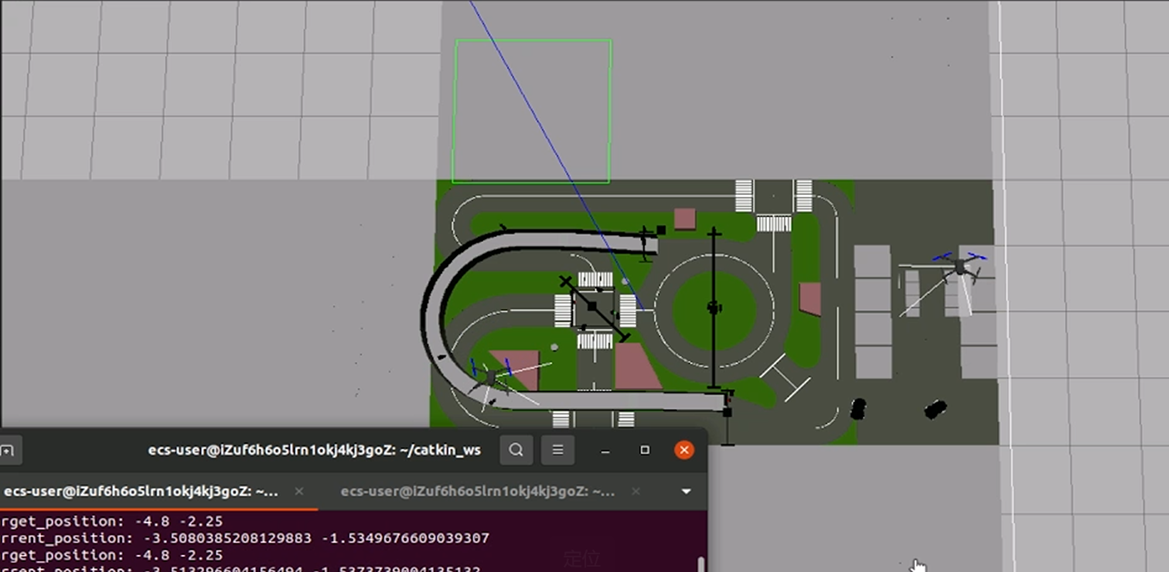Expand the terminal tab list arrow
1169x572 pixels.
[686, 491]
